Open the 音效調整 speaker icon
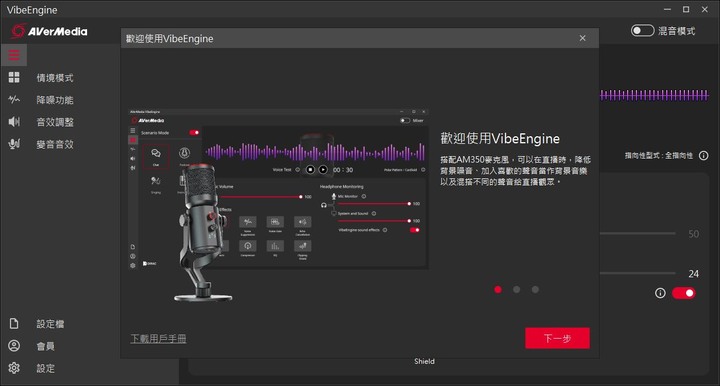This screenshot has height=386, width=720. tap(14, 122)
